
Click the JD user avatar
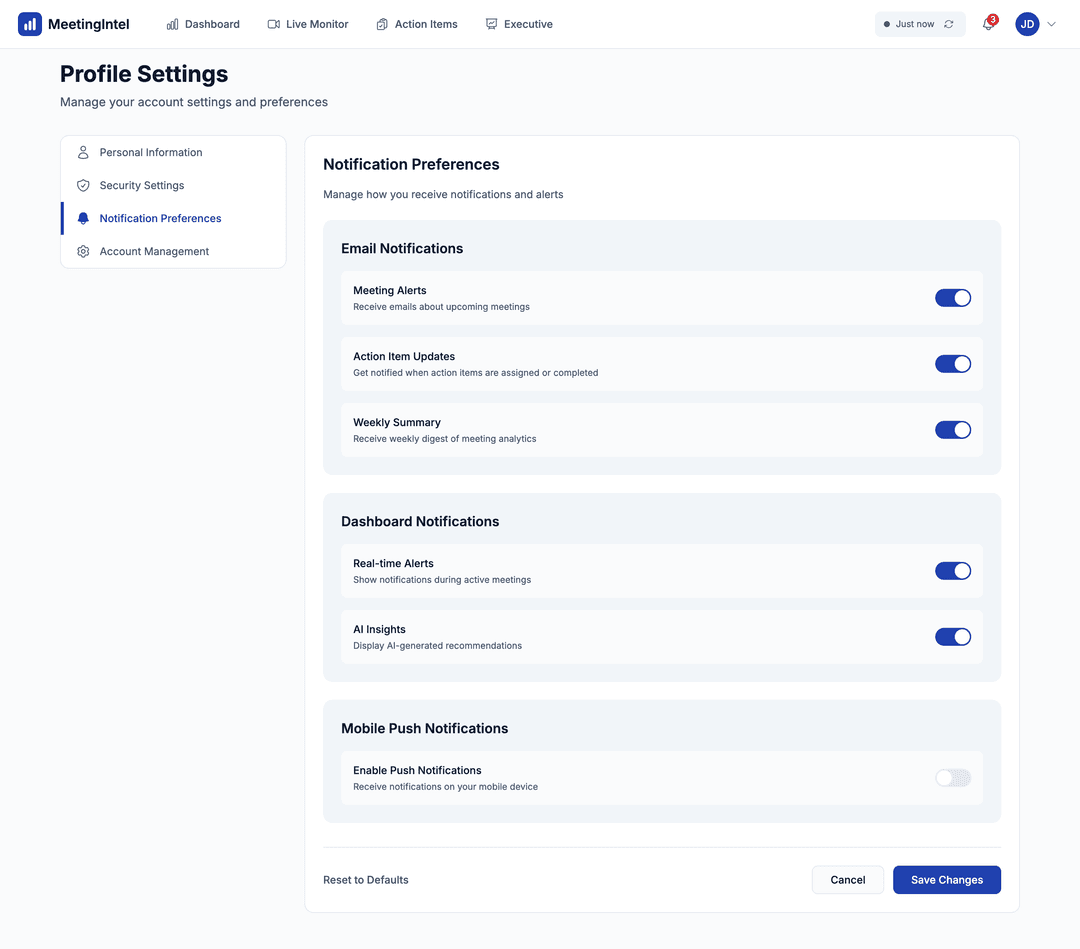[1027, 24]
